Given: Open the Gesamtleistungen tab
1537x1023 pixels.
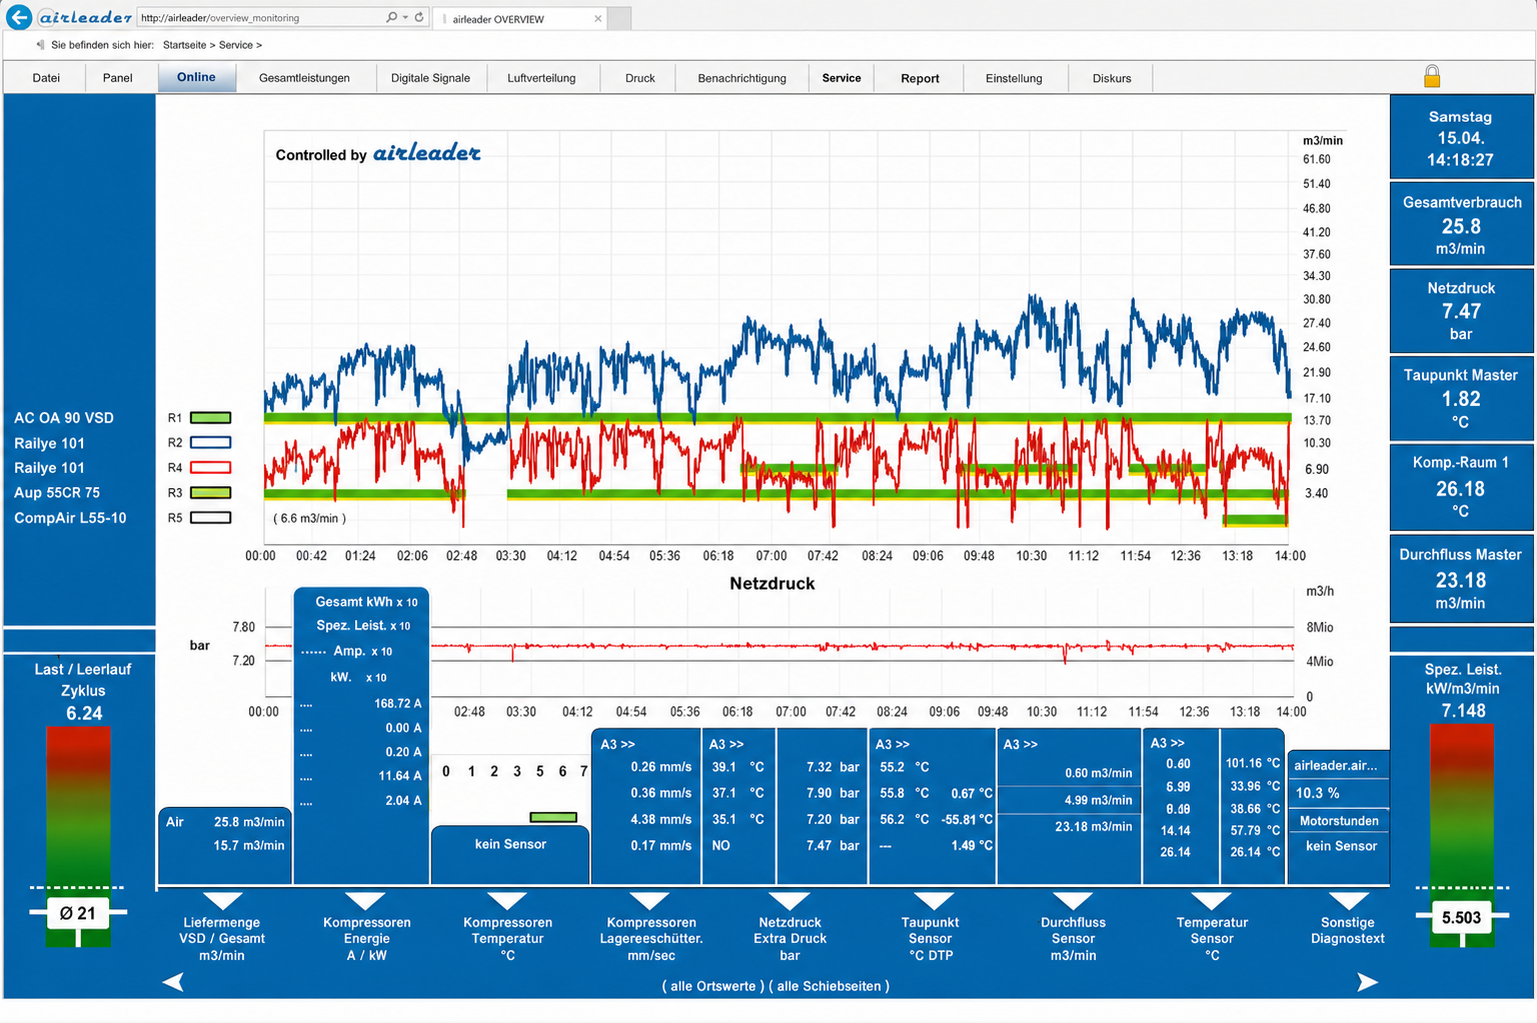Looking at the screenshot, I should (305, 78).
